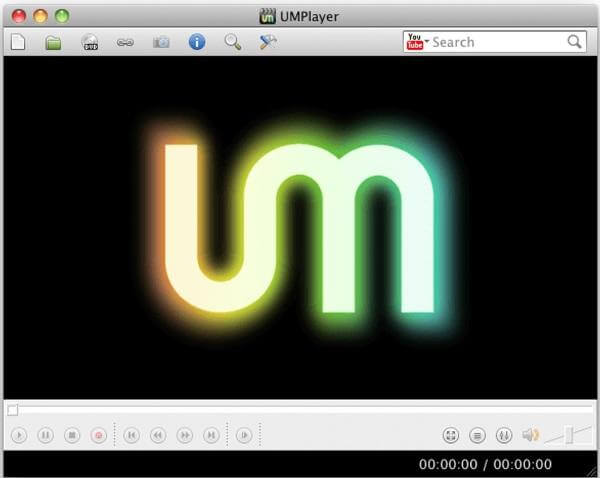Click the UM logo video area

click(300, 228)
